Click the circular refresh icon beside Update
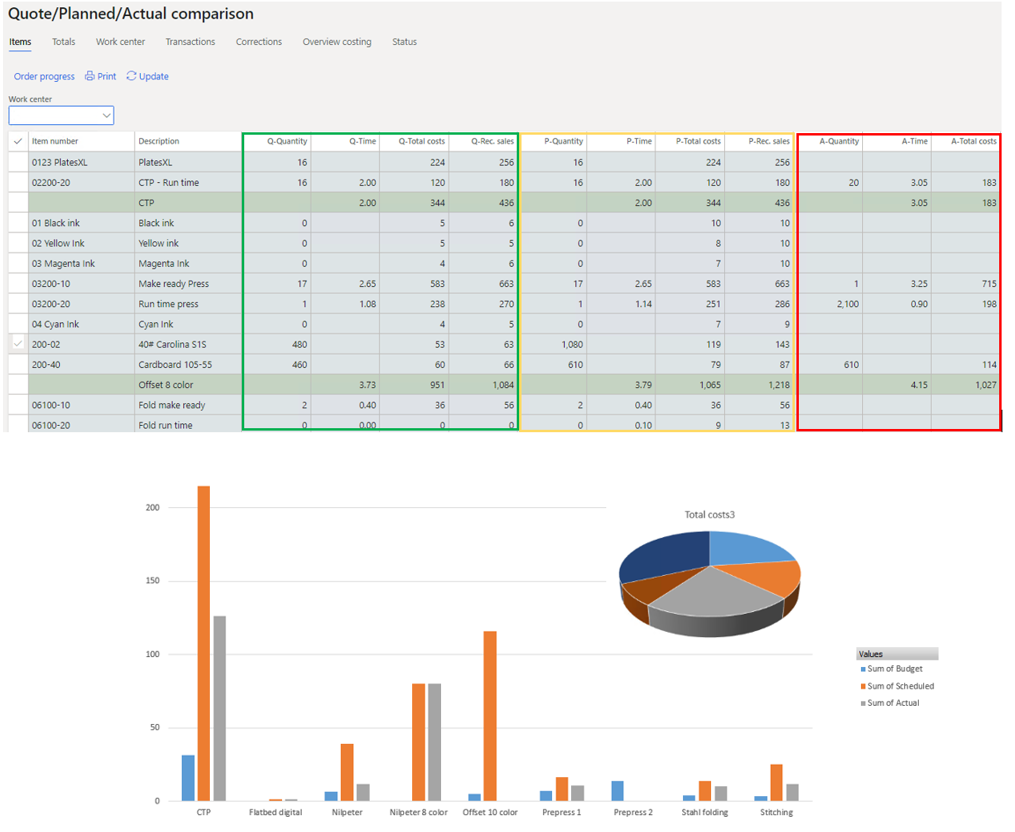The image size is (1015, 832). click(x=131, y=76)
